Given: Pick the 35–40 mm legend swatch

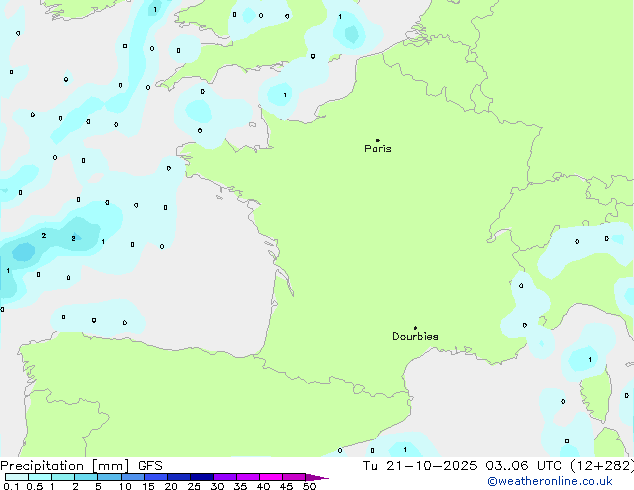Looking at the screenshot, I should tap(248, 477).
